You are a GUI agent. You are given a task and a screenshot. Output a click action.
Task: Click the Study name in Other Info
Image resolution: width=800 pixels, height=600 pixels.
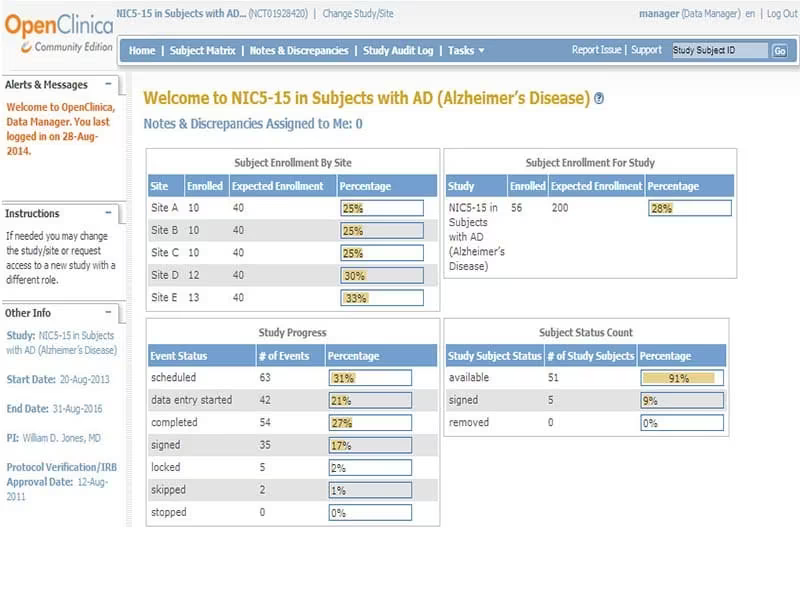(x=61, y=342)
